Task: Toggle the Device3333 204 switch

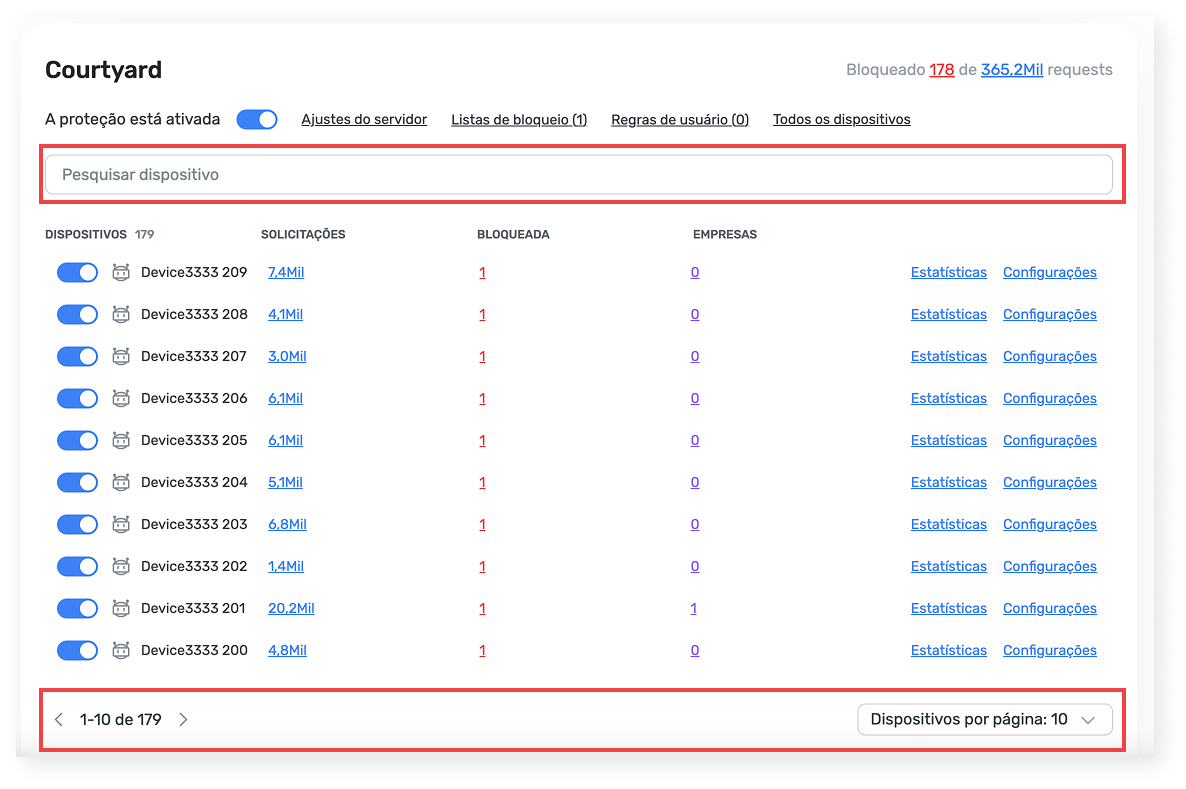Action: point(77,482)
